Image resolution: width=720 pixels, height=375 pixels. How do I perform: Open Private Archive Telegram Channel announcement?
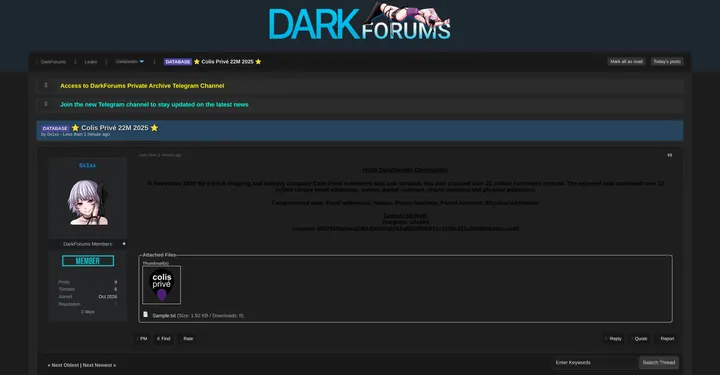point(142,86)
